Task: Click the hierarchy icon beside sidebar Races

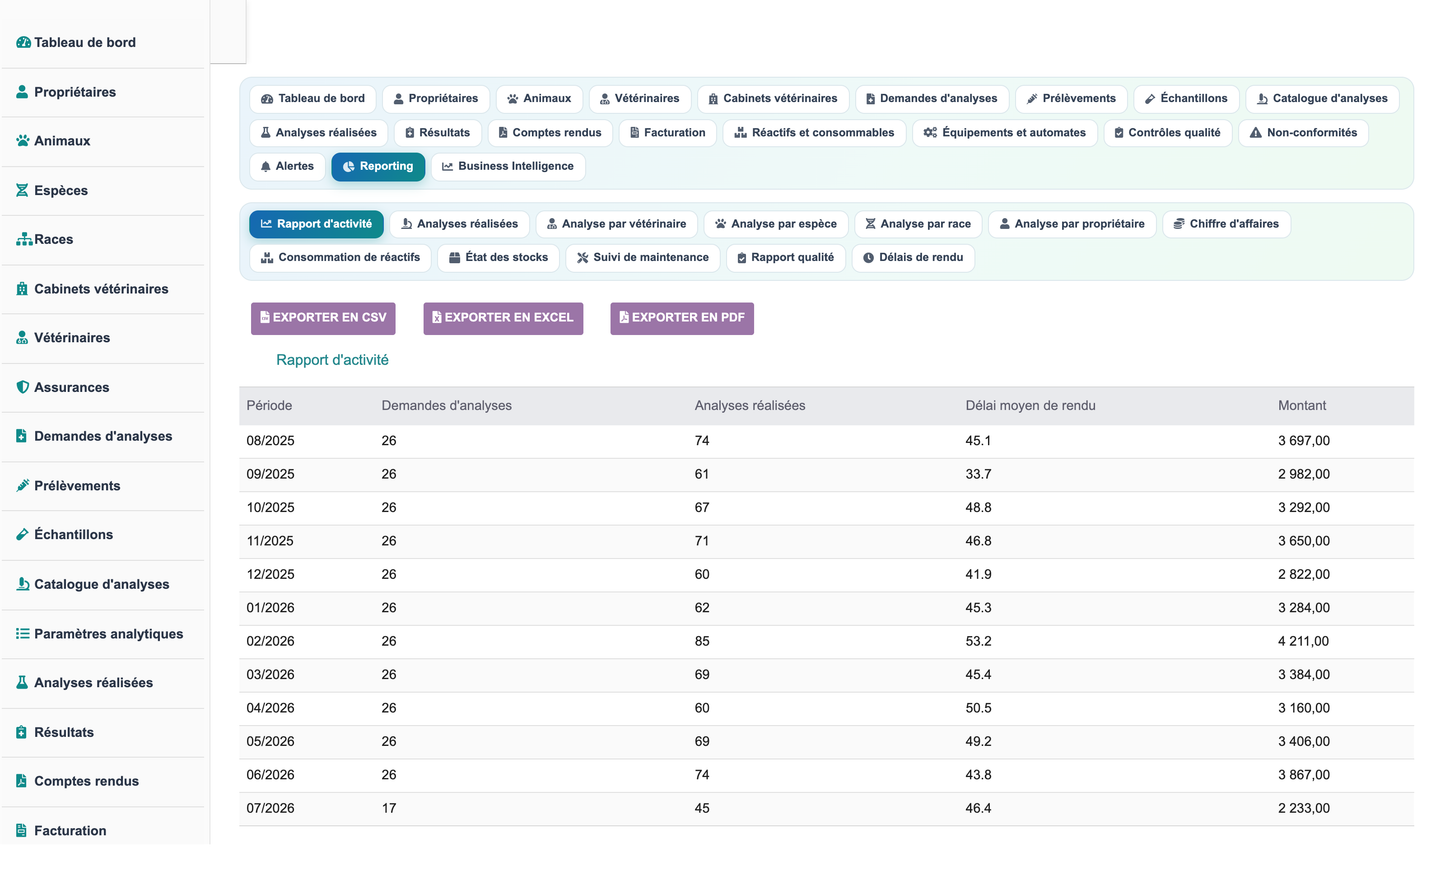Action: pos(24,239)
